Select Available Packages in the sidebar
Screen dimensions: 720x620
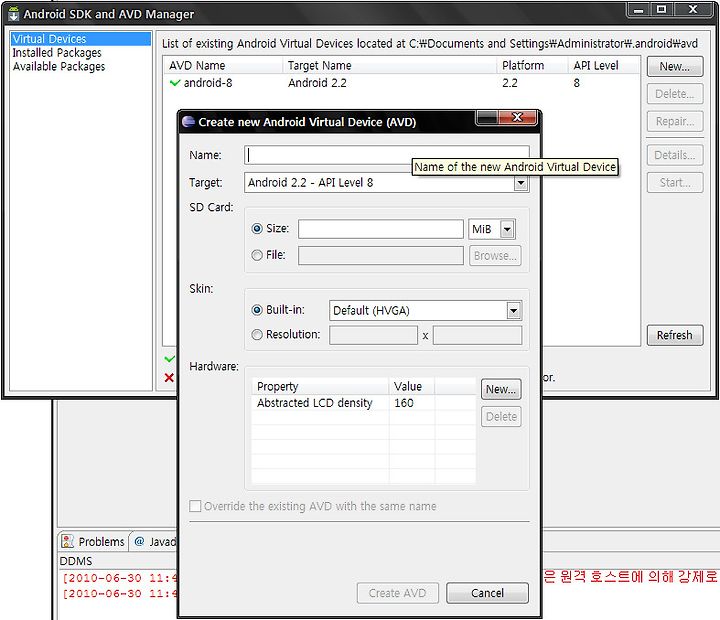click(x=59, y=67)
